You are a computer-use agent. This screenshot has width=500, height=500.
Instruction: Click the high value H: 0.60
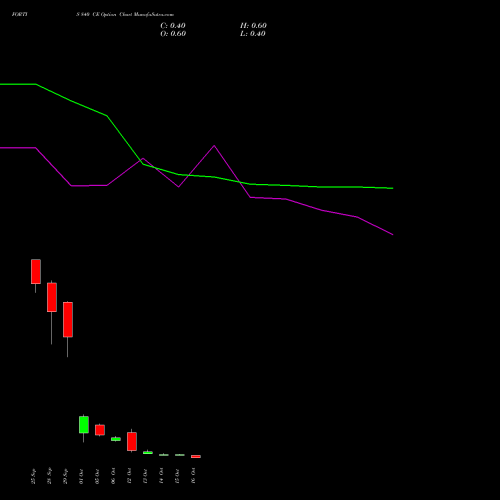pos(253,26)
